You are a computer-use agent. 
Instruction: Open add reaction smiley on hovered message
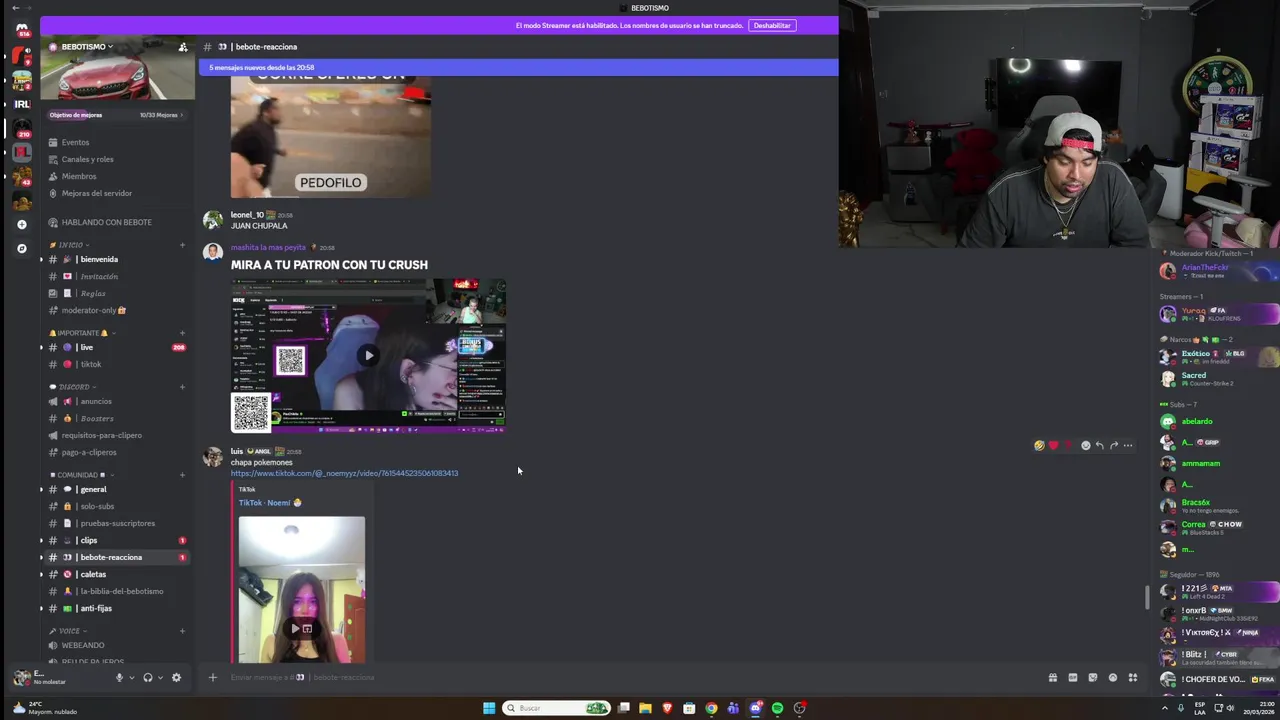(x=1085, y=445)
